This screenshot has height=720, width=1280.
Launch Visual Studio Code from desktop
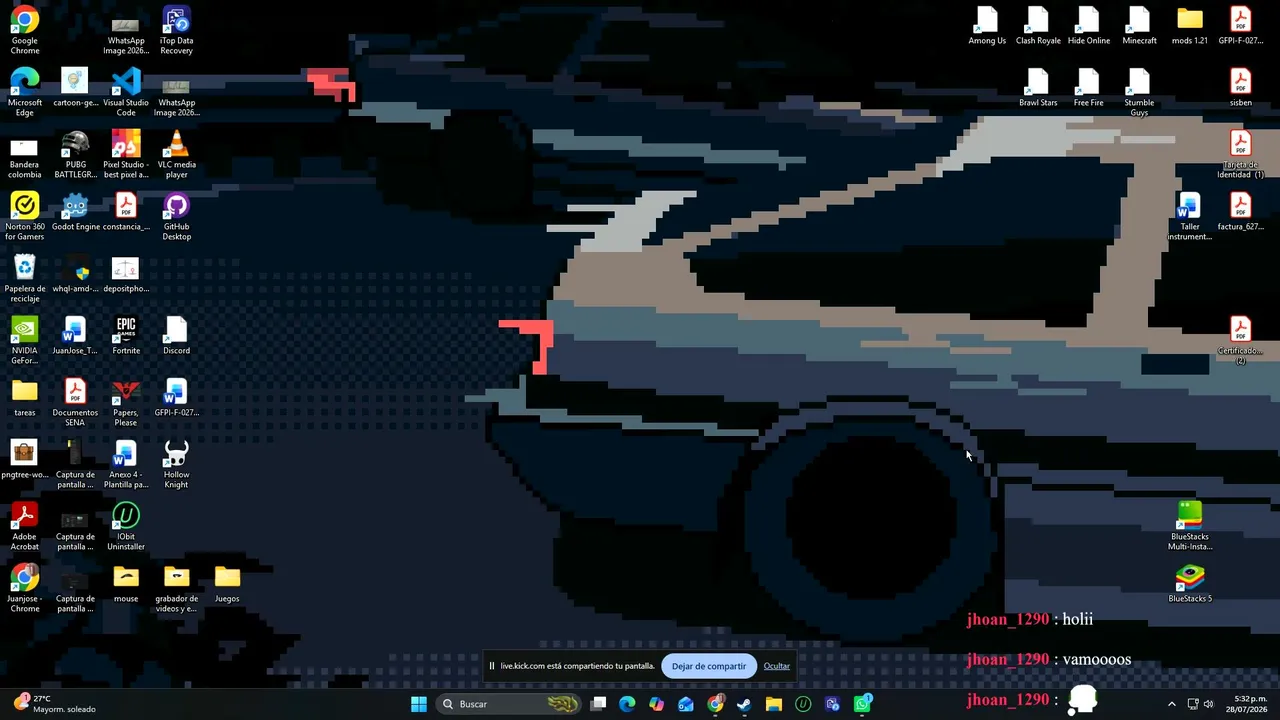tap(126, 93)
